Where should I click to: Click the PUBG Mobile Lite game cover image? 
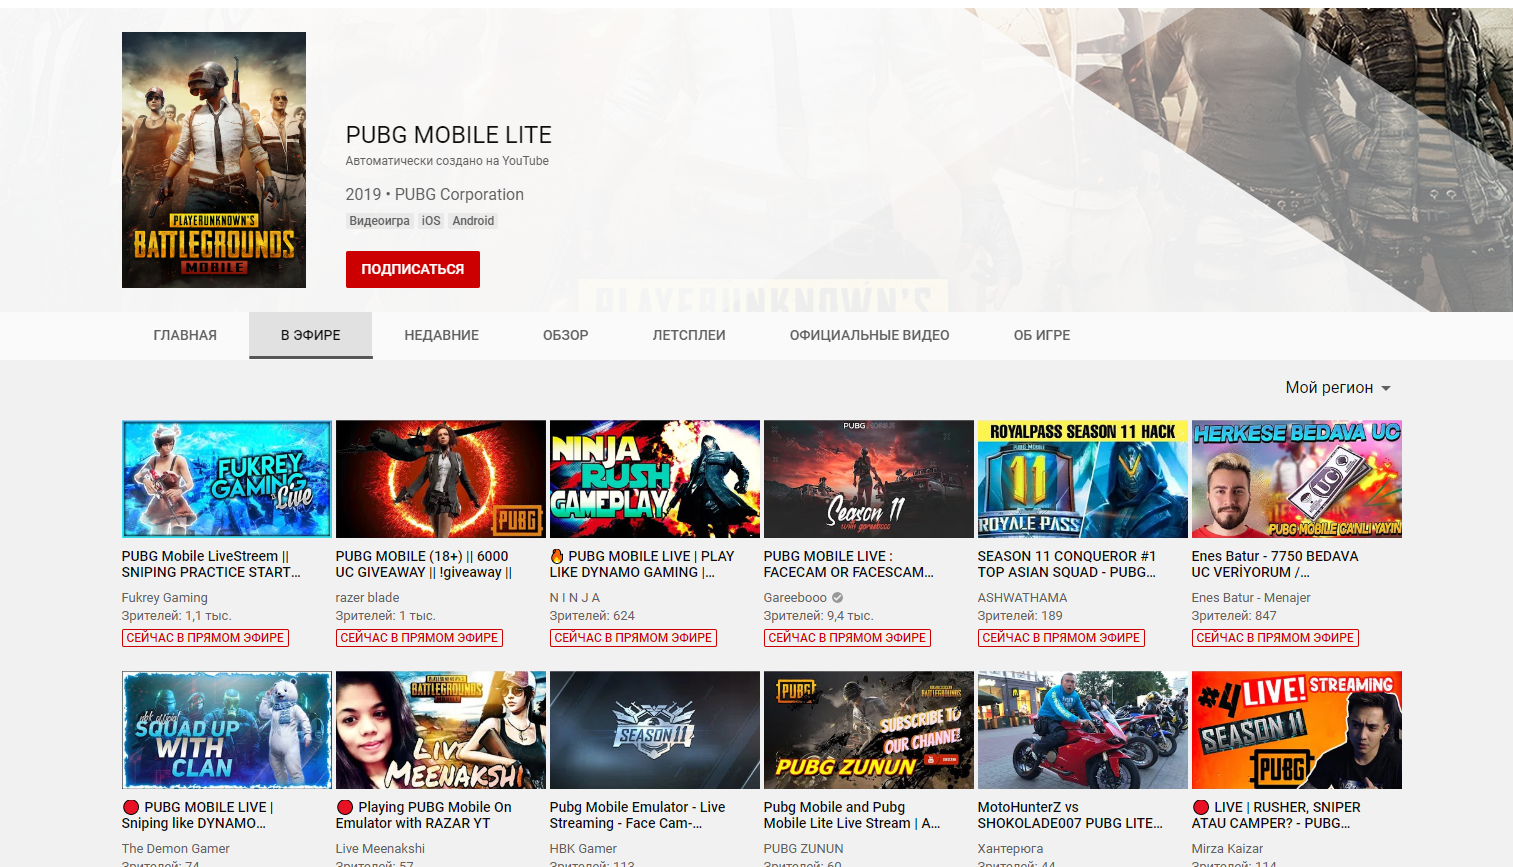click(213, 160)
